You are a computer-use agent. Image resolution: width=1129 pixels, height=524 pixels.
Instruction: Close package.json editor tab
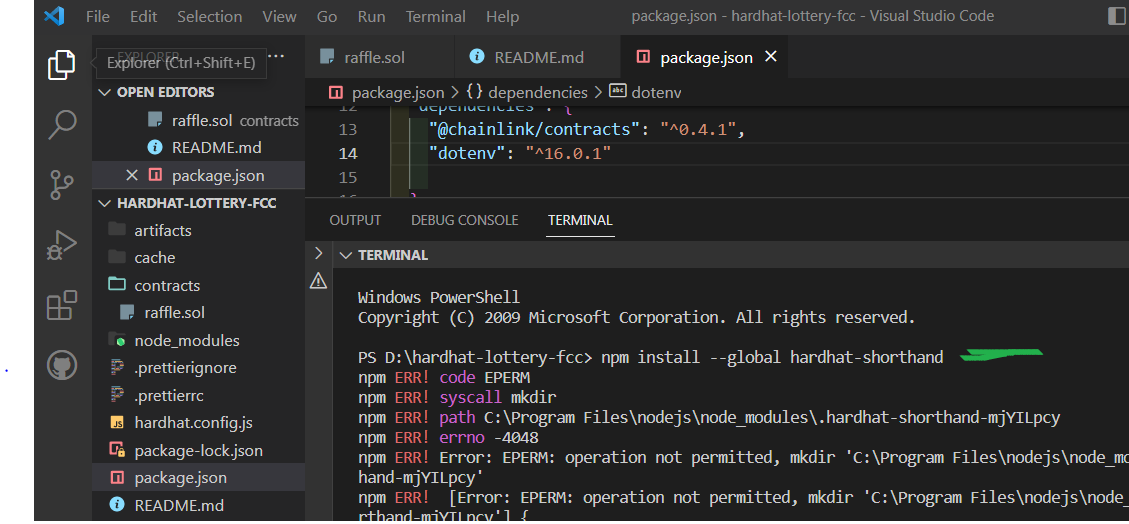tap(770, 56)
